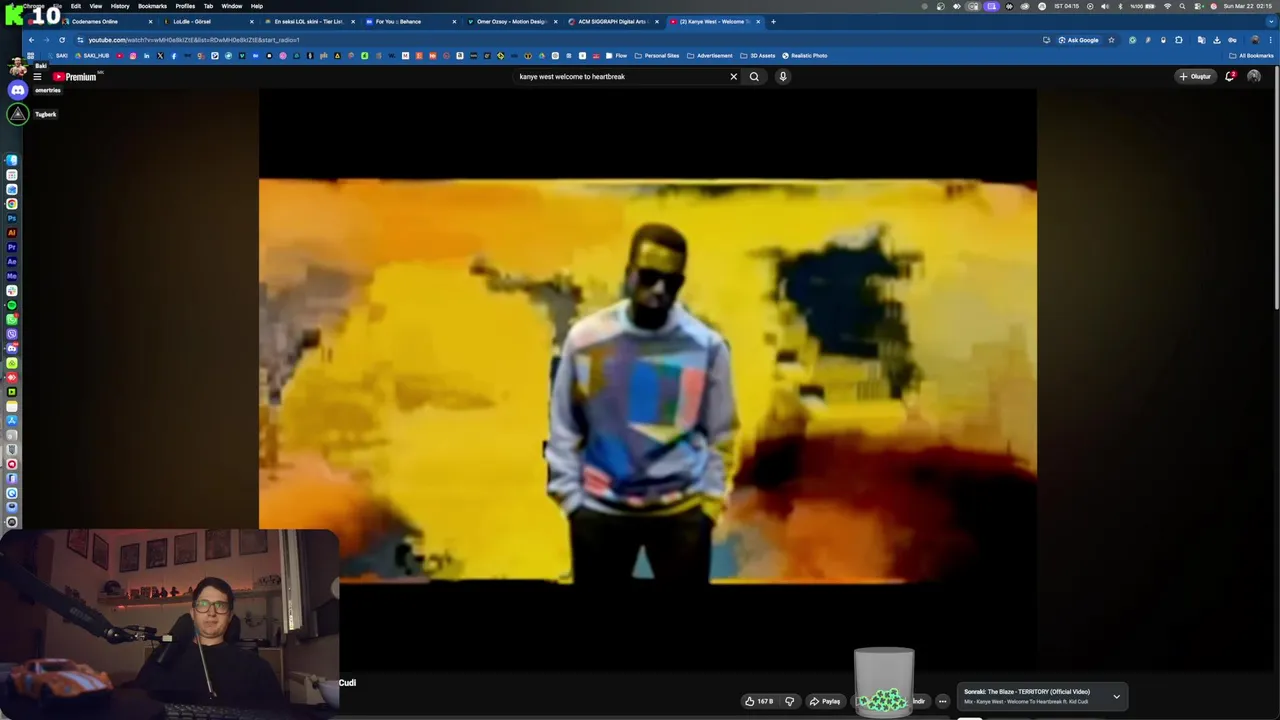
Task: Open the apps grid in bookmarks bar
Action: tap(31, 56)
